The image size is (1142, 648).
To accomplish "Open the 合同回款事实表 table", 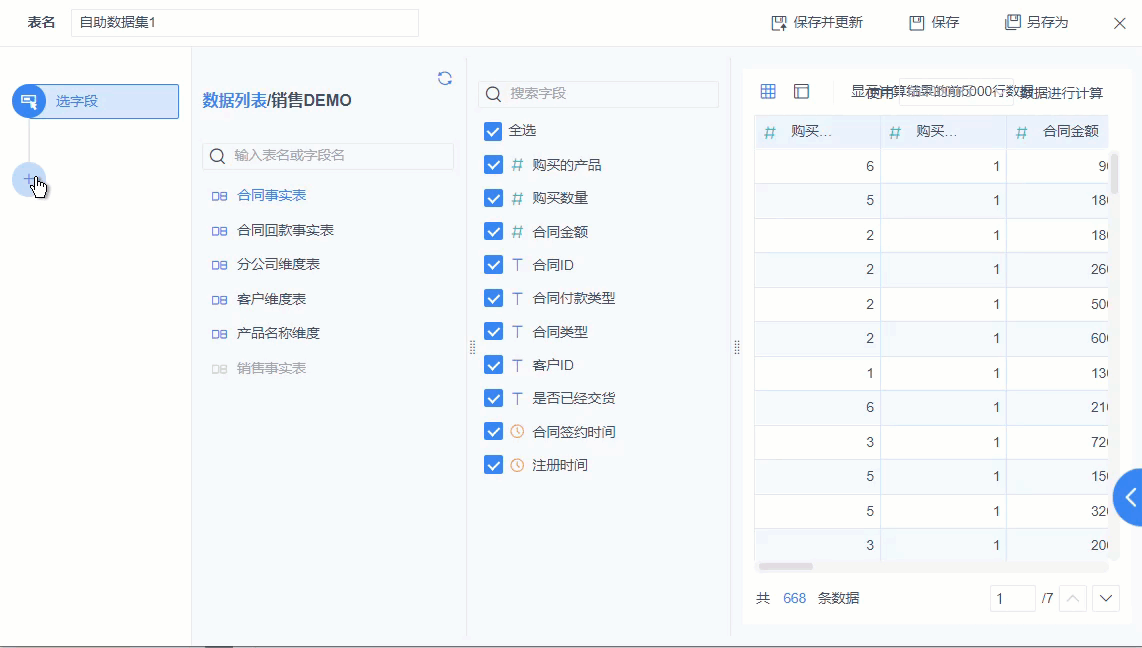I will [x=286, y=231].
